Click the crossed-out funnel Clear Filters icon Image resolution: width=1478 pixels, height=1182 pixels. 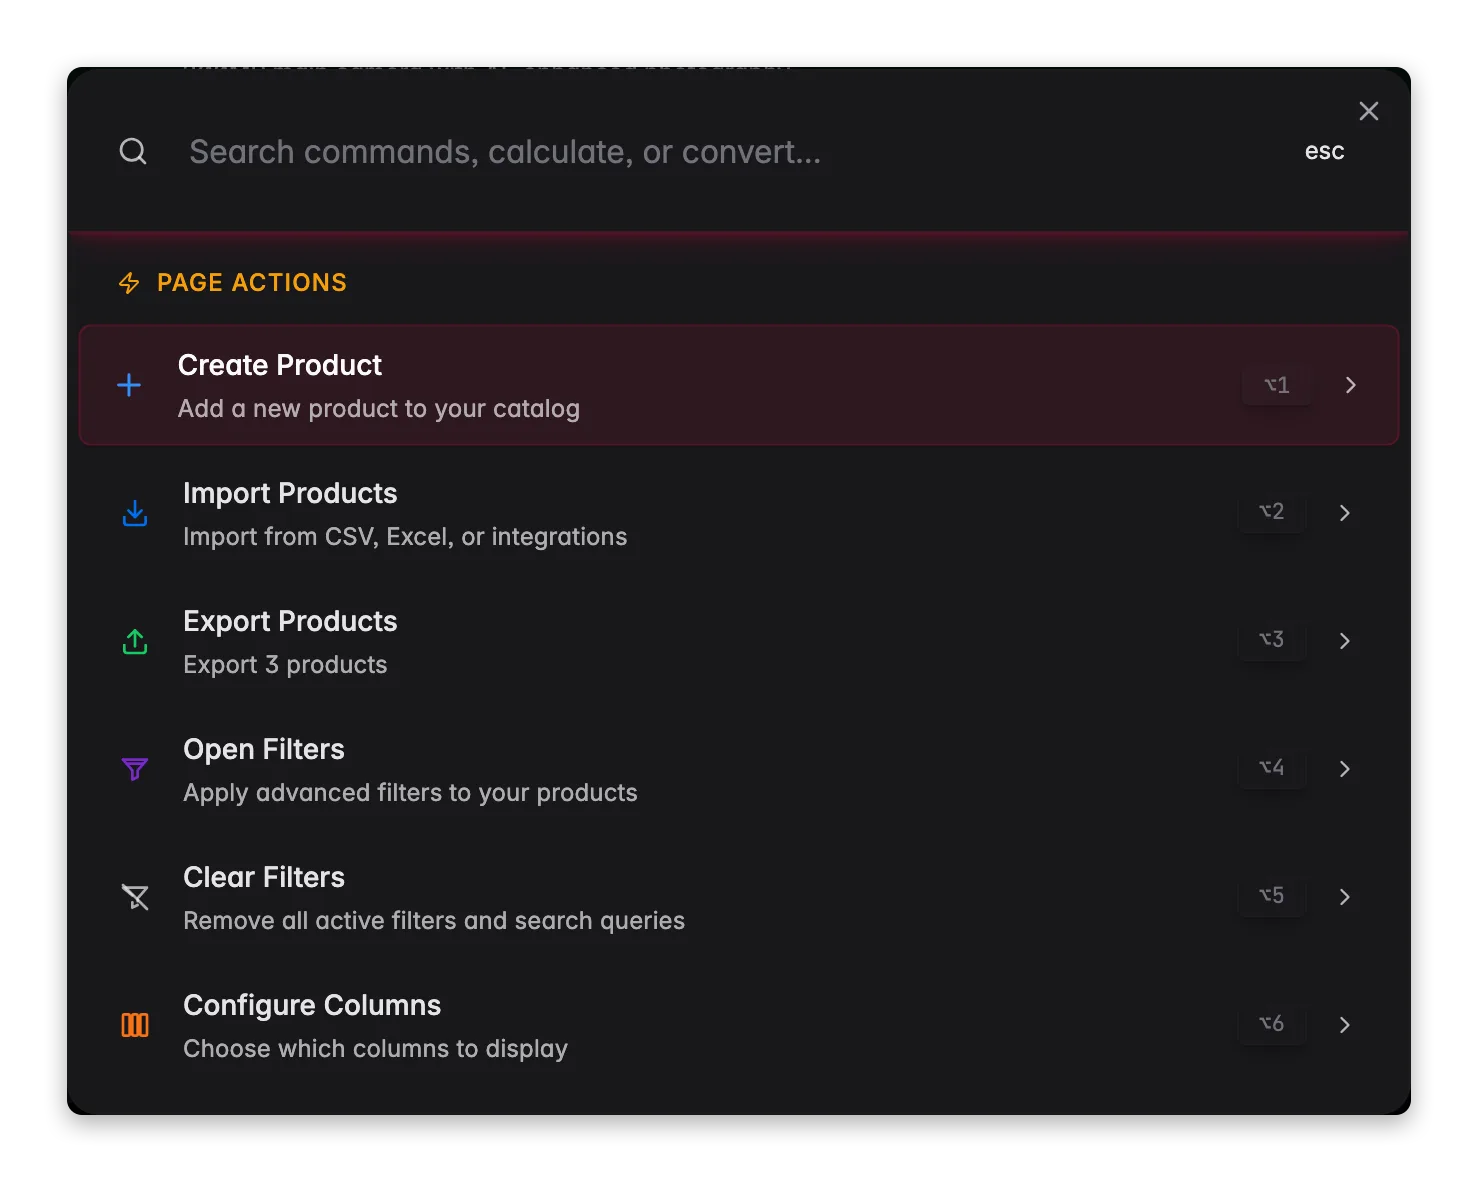(135, 897)
